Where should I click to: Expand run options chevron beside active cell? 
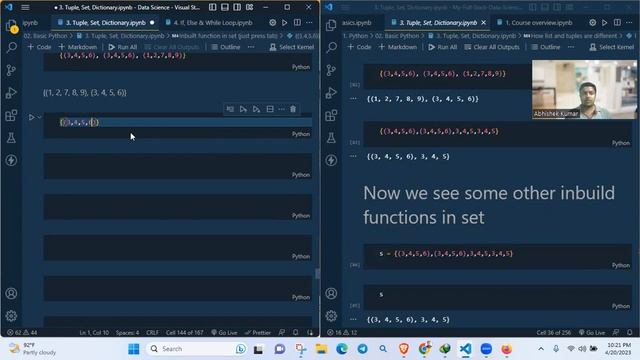40,118
